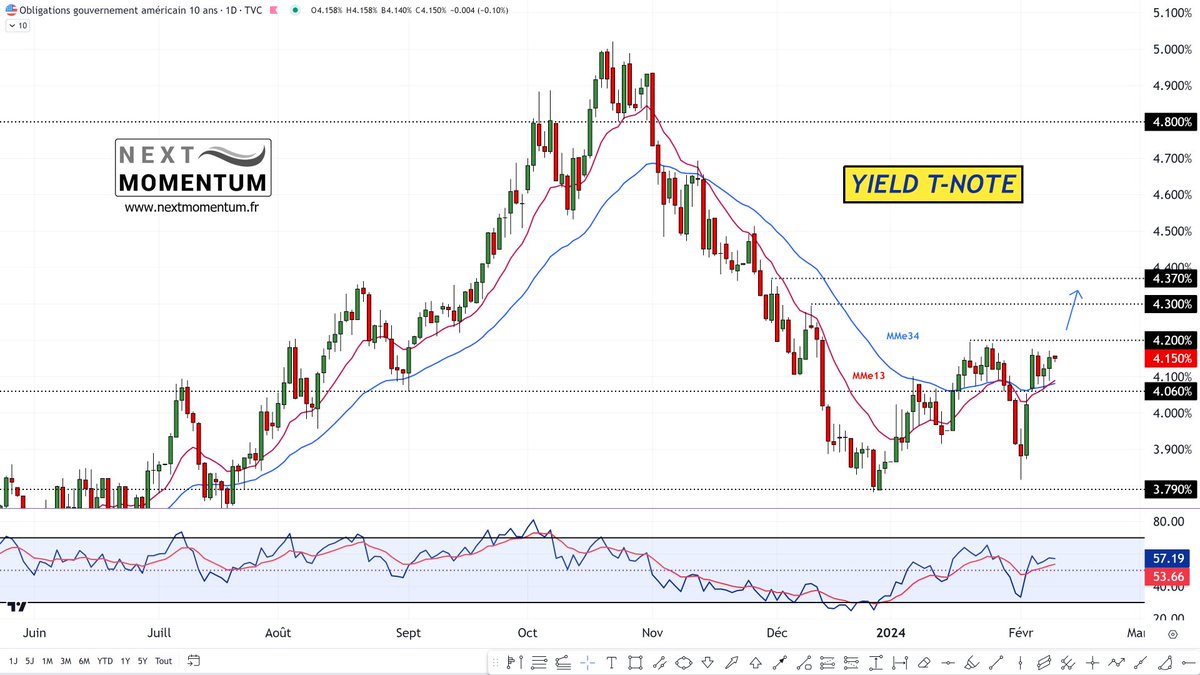Screen dimensions: 1200x675
Task: Select the vertical line tool
Action: click(1020, 662)
